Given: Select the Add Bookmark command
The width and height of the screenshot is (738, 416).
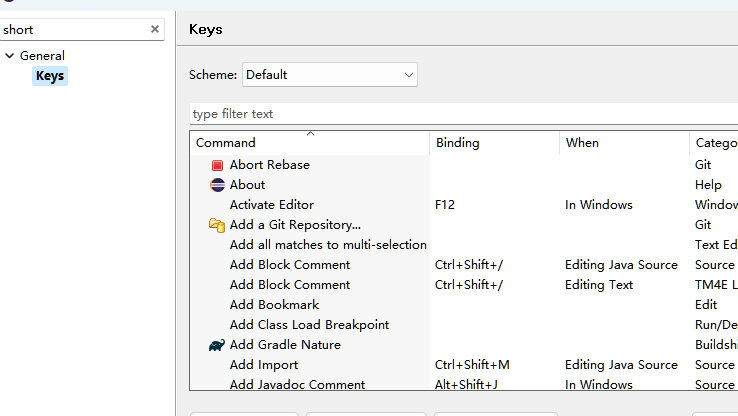Looking at the screenshot, I should (274, 305).
